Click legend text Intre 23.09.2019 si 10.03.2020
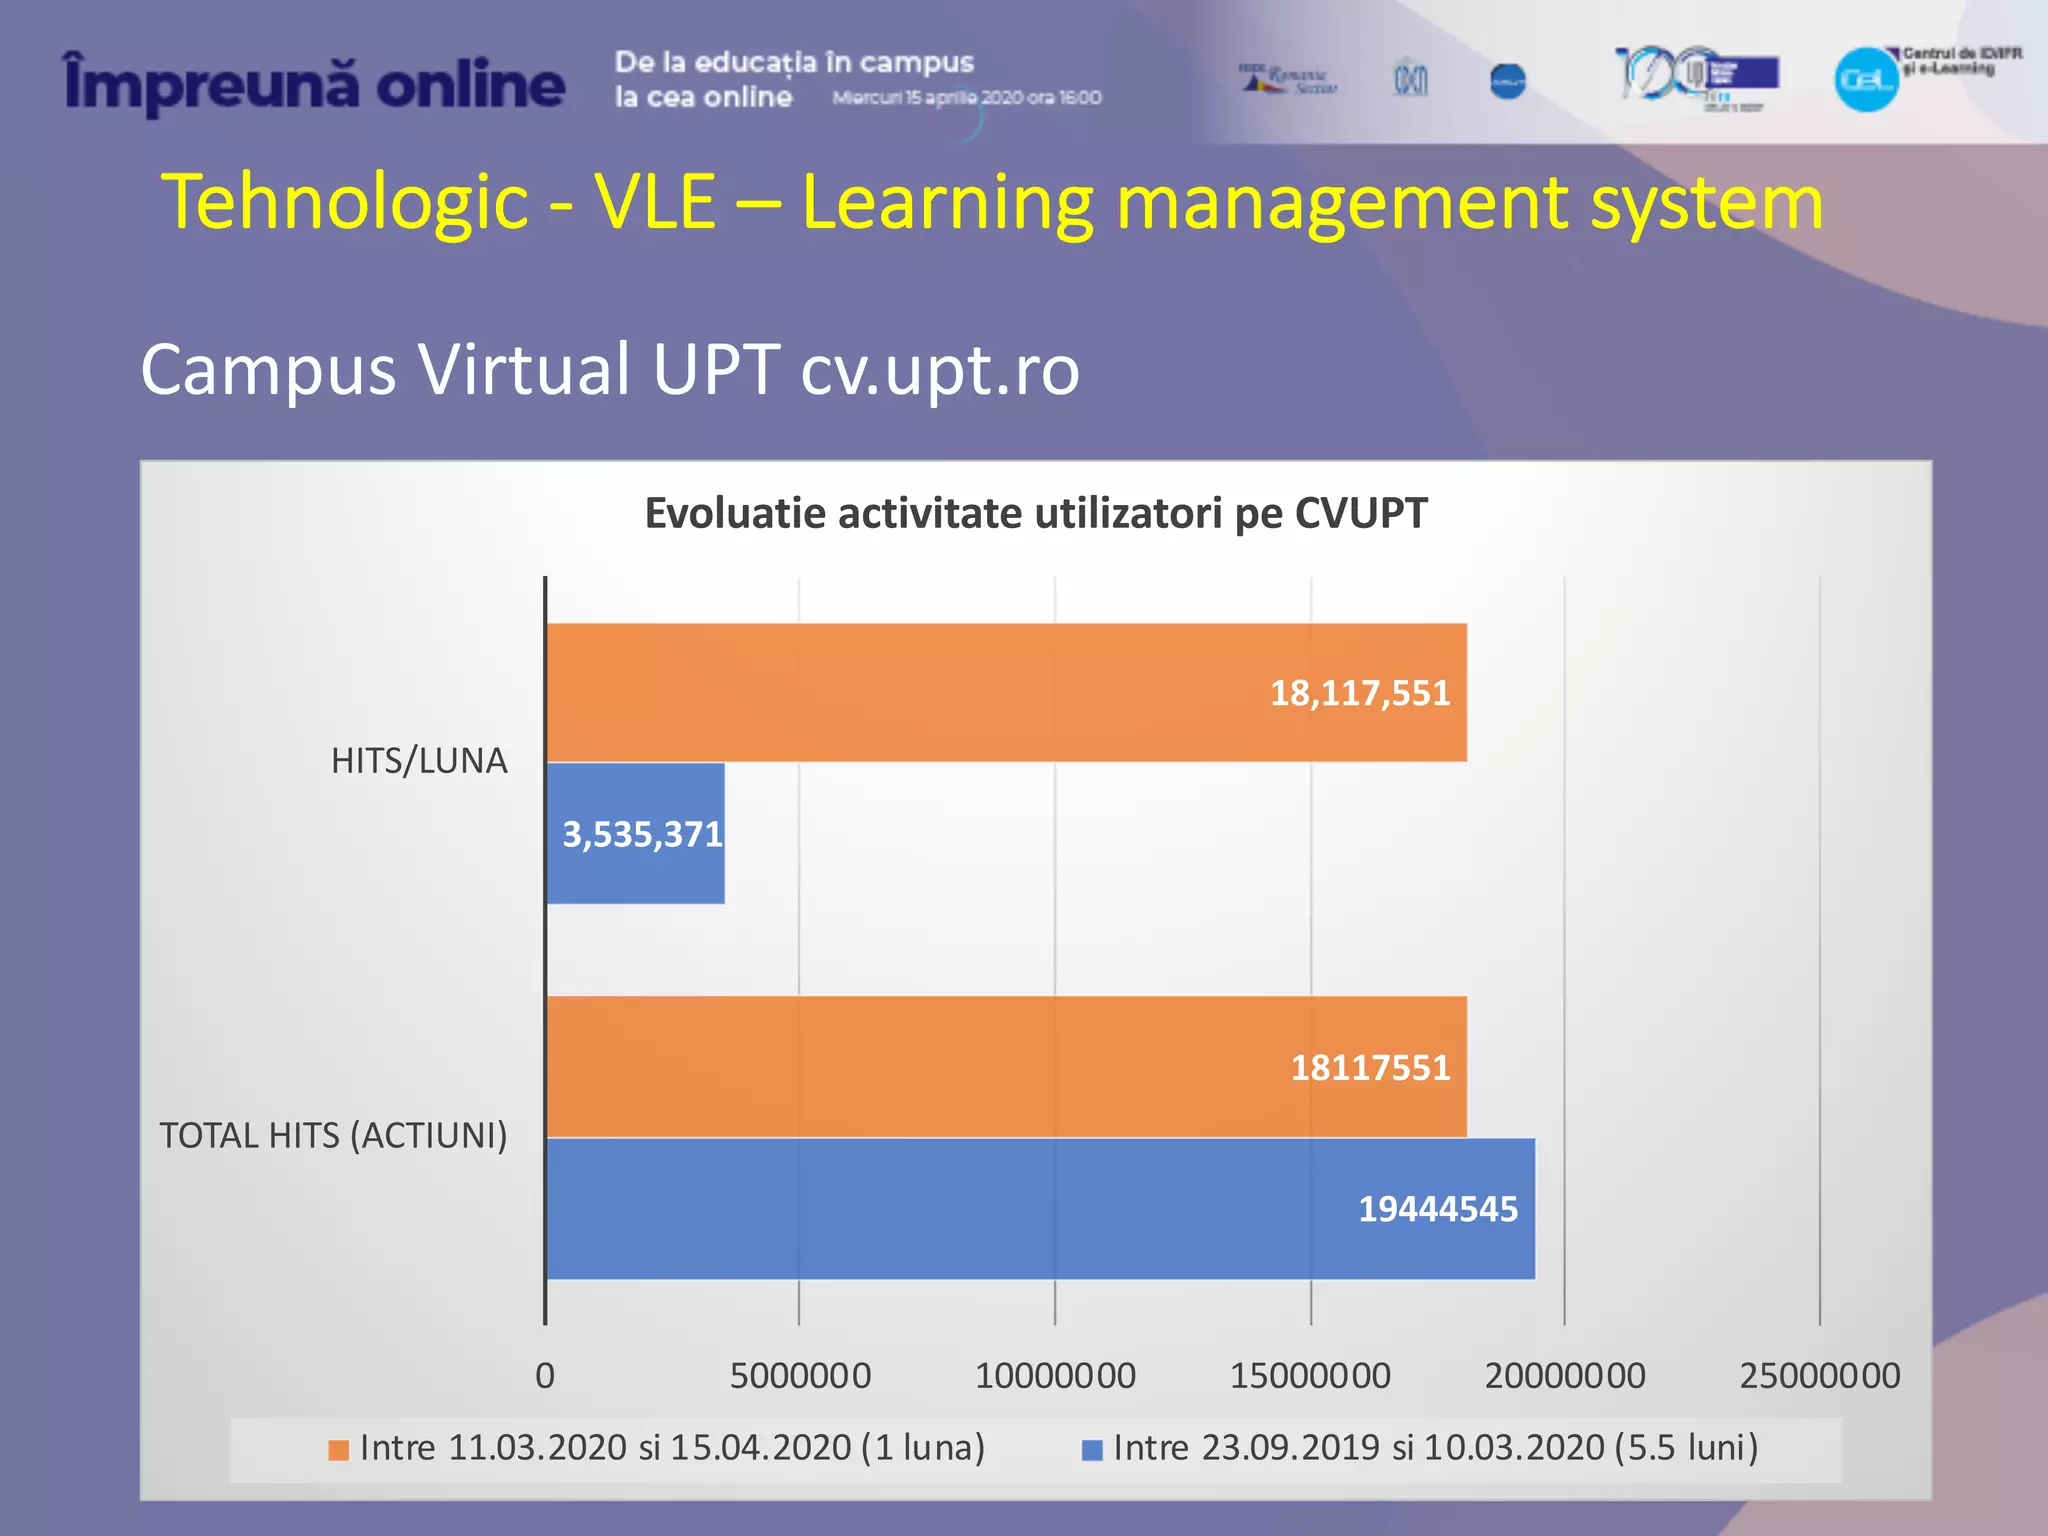This screenshot has width=2048, height=1536. pos(1436,1448)
